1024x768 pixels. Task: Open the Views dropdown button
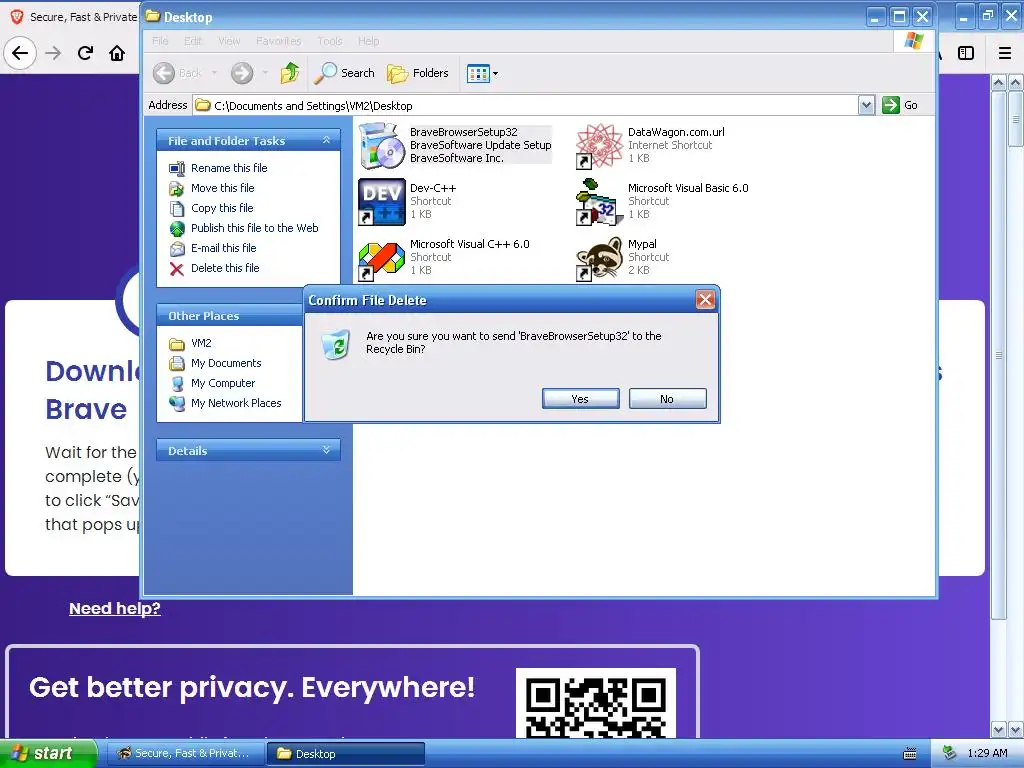tap(483, 73)
